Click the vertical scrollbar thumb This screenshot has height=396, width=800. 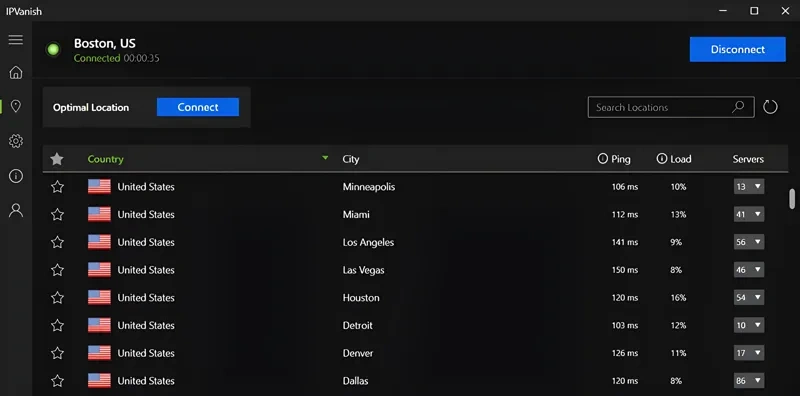[792, 199]
